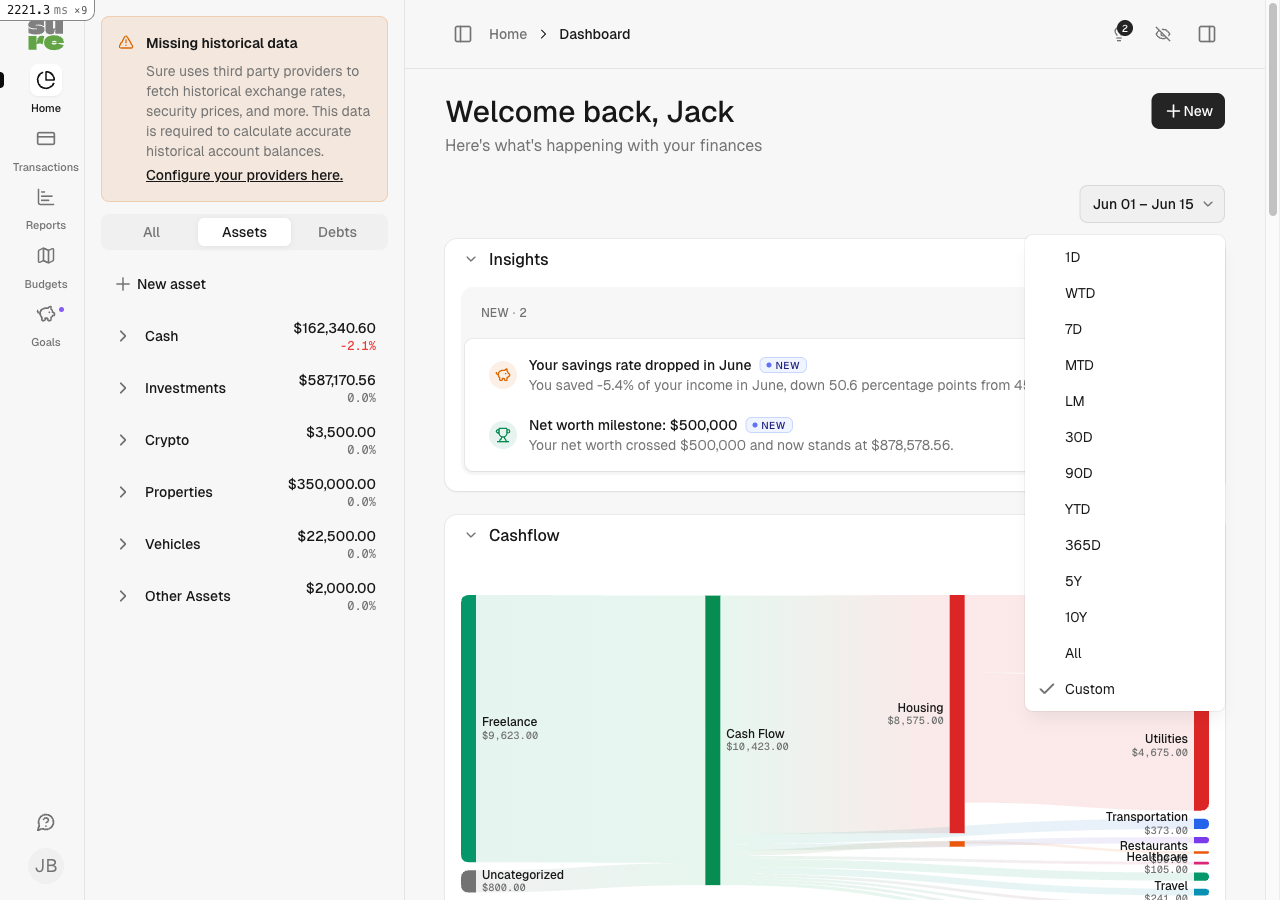Viewport: 1280px width, 900px height.
Task: Click the page vertical scrollbar
Action: click(x=1273, y=110)
